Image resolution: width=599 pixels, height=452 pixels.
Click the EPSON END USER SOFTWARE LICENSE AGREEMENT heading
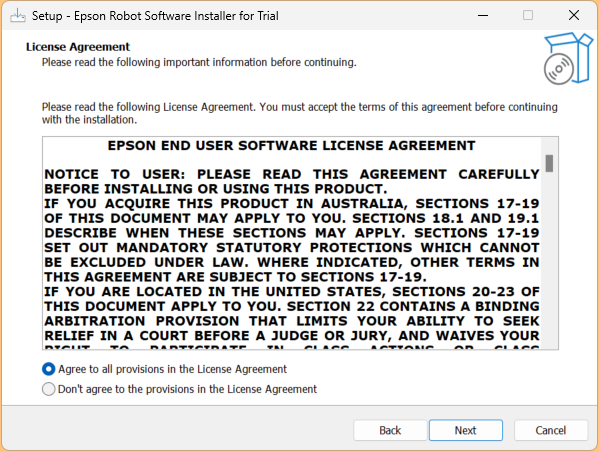[291, 146]
